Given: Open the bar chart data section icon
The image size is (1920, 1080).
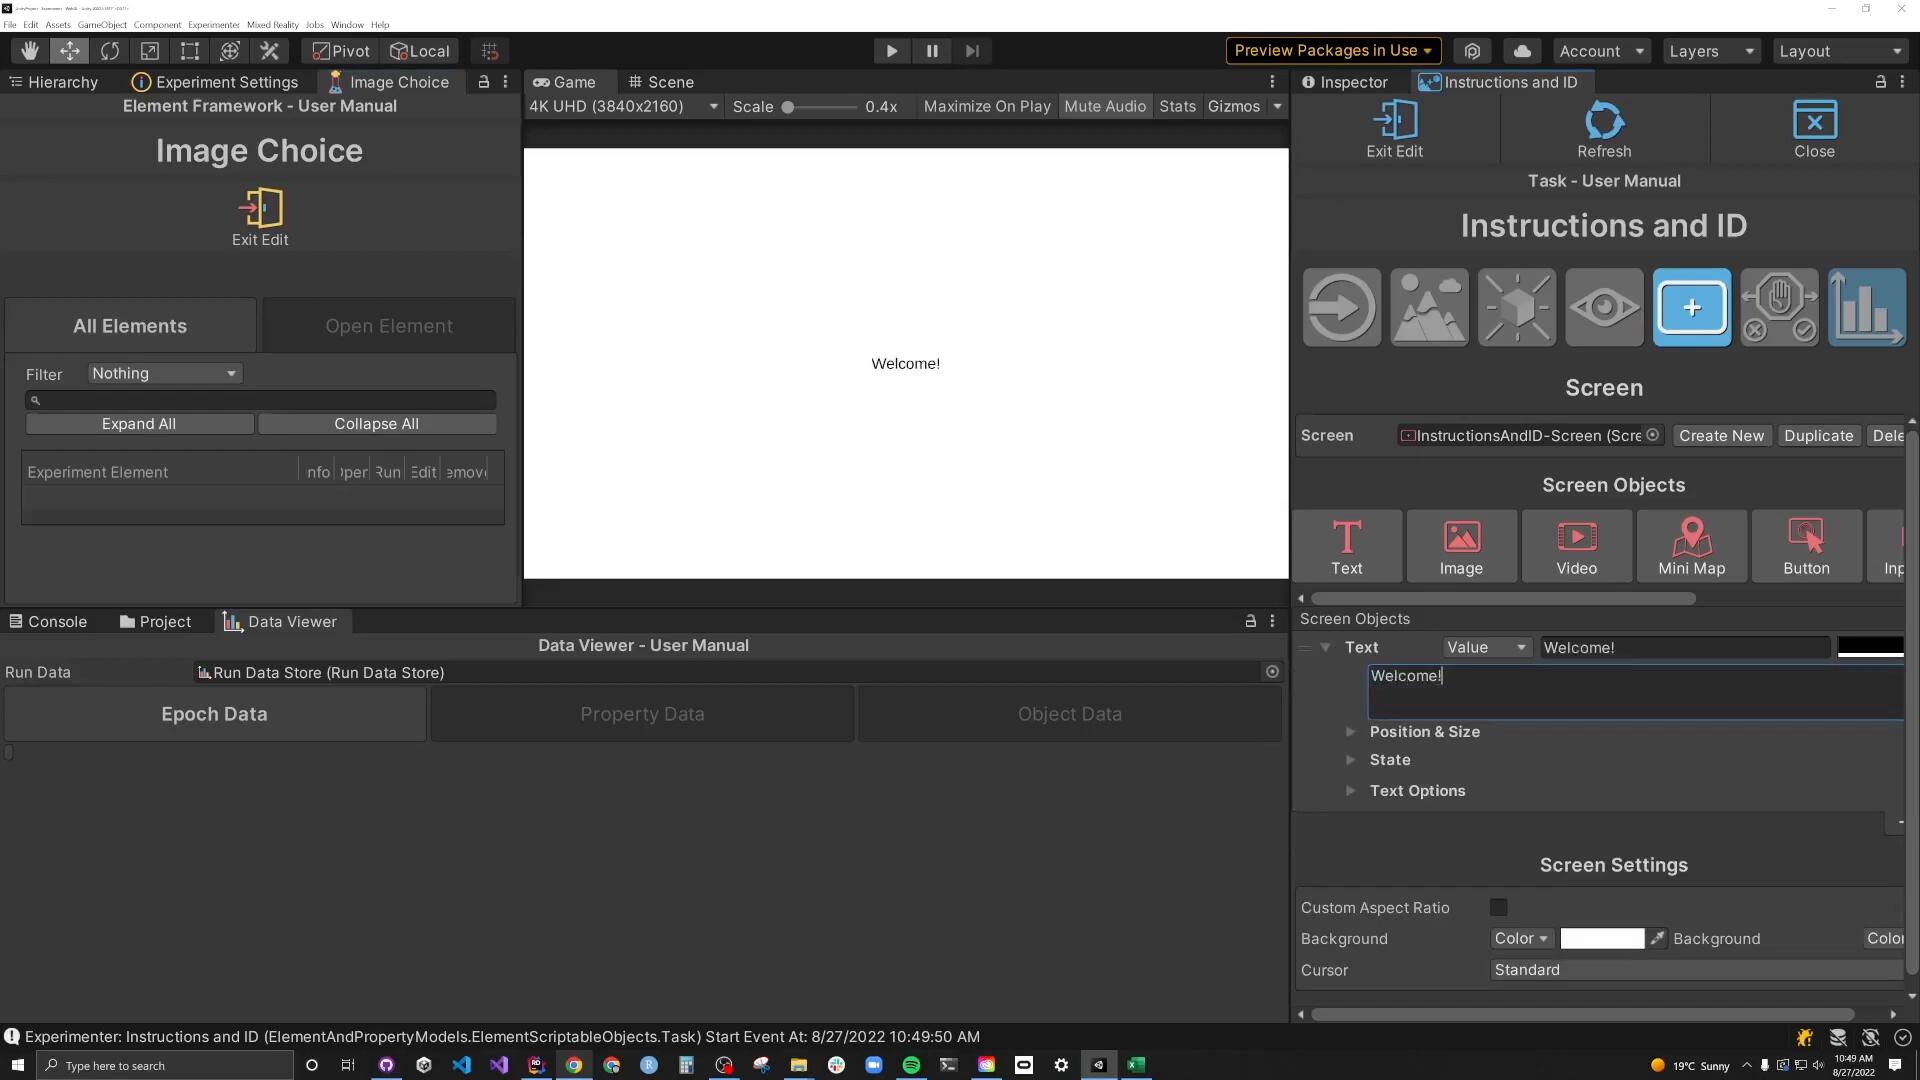Looking at the screenshot, I should tap(1866, 307).
